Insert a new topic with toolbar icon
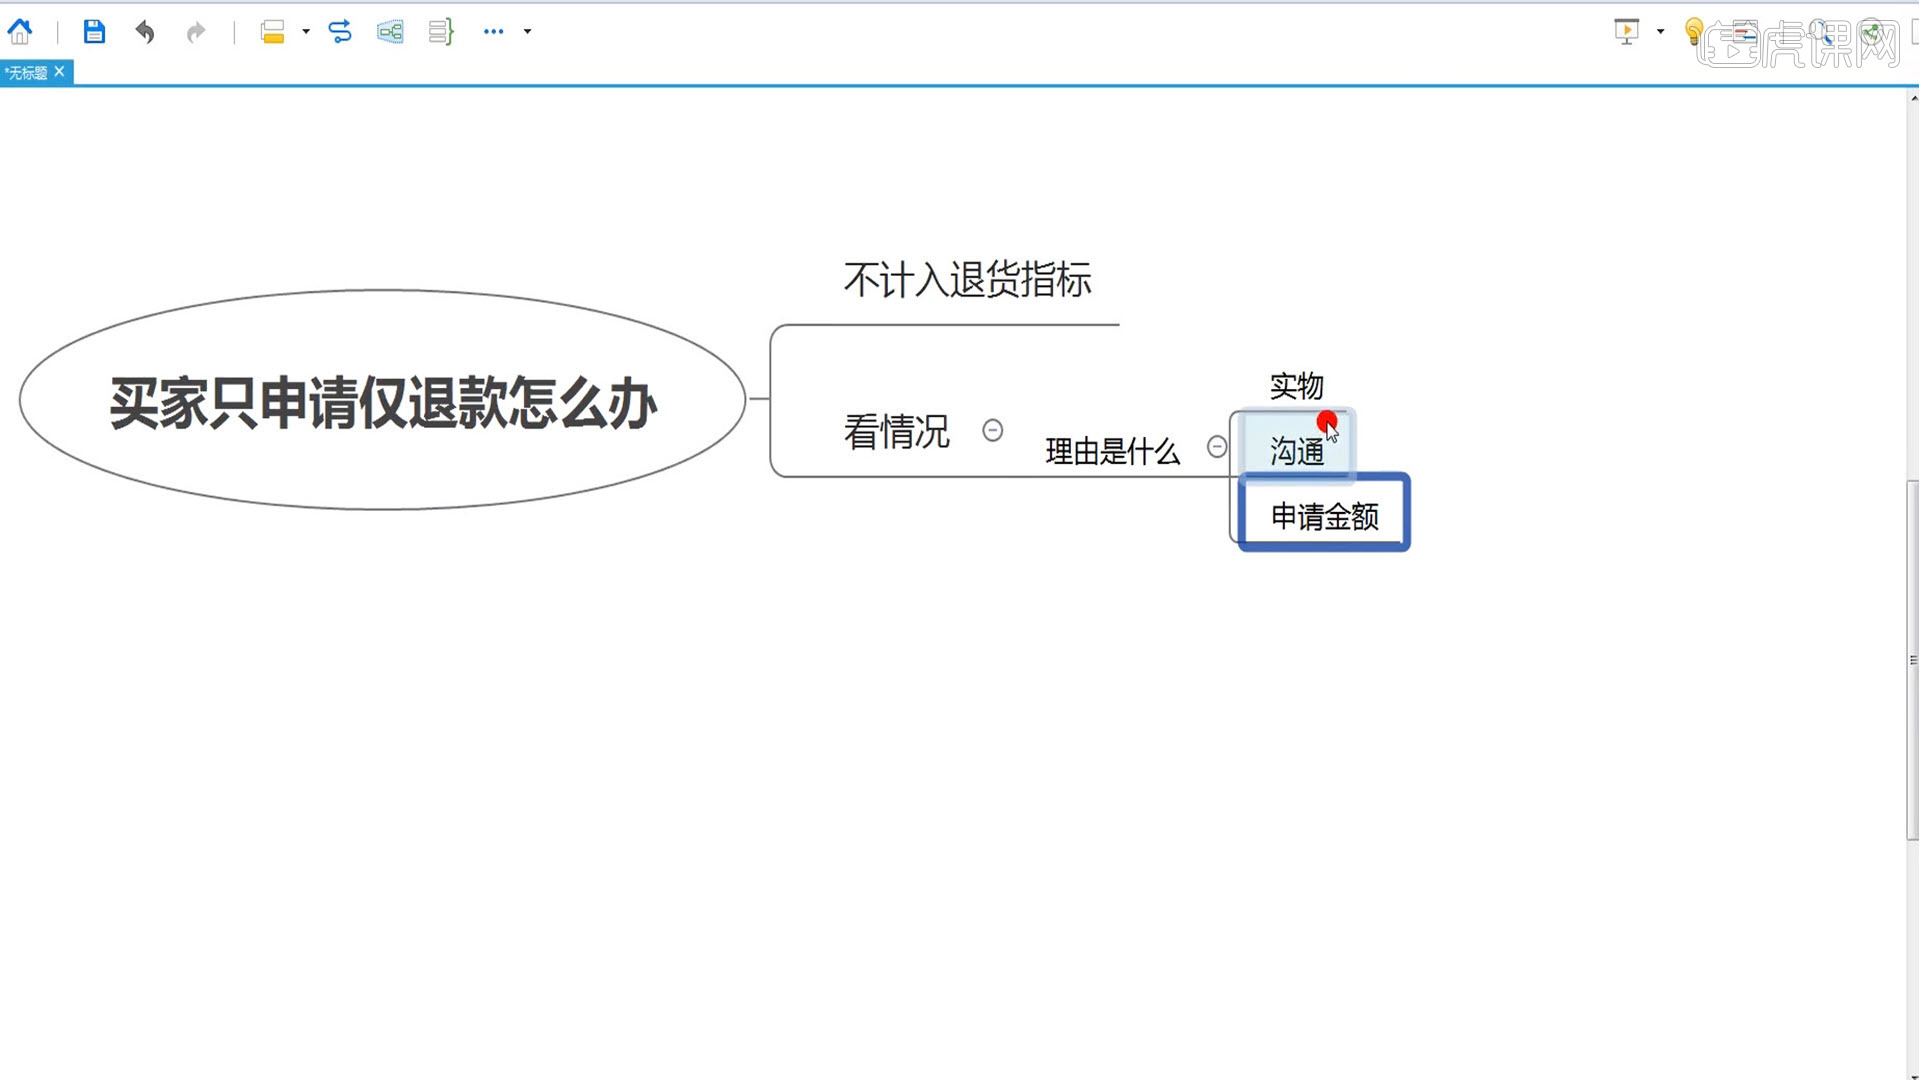Screen dimensions: 1920x1080 pos(272,32)
